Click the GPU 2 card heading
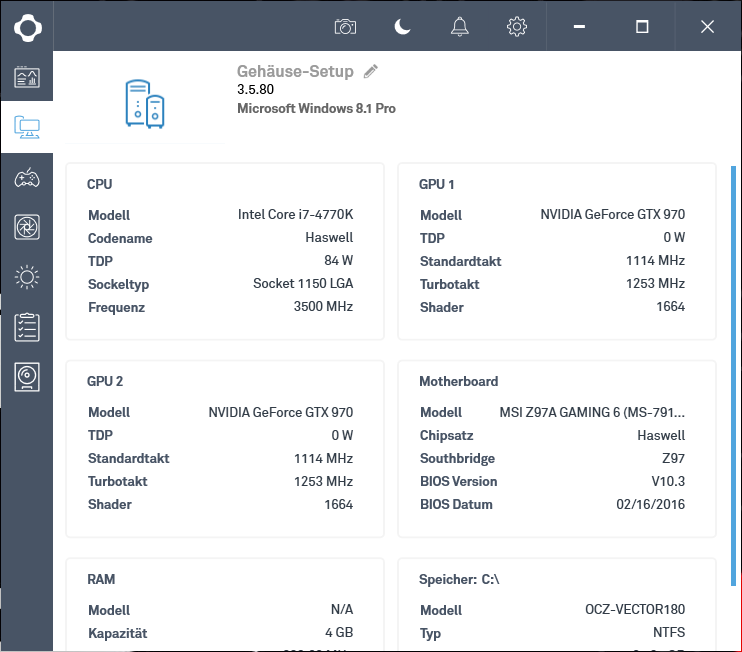Image resolution: width=742 pixels, height=652 pixels. [x=105, y=381]
